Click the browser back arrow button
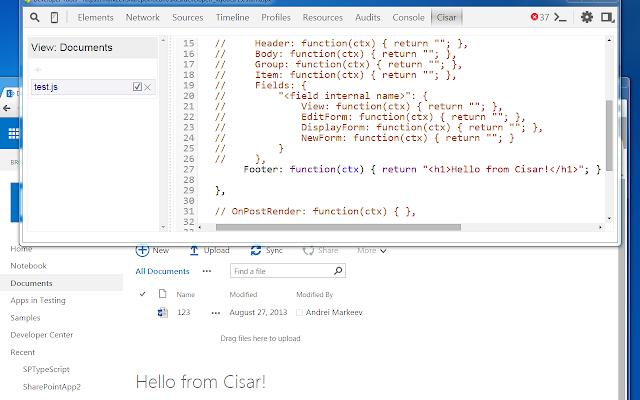Screen dimensions: 640x400 tap(7, 108)
